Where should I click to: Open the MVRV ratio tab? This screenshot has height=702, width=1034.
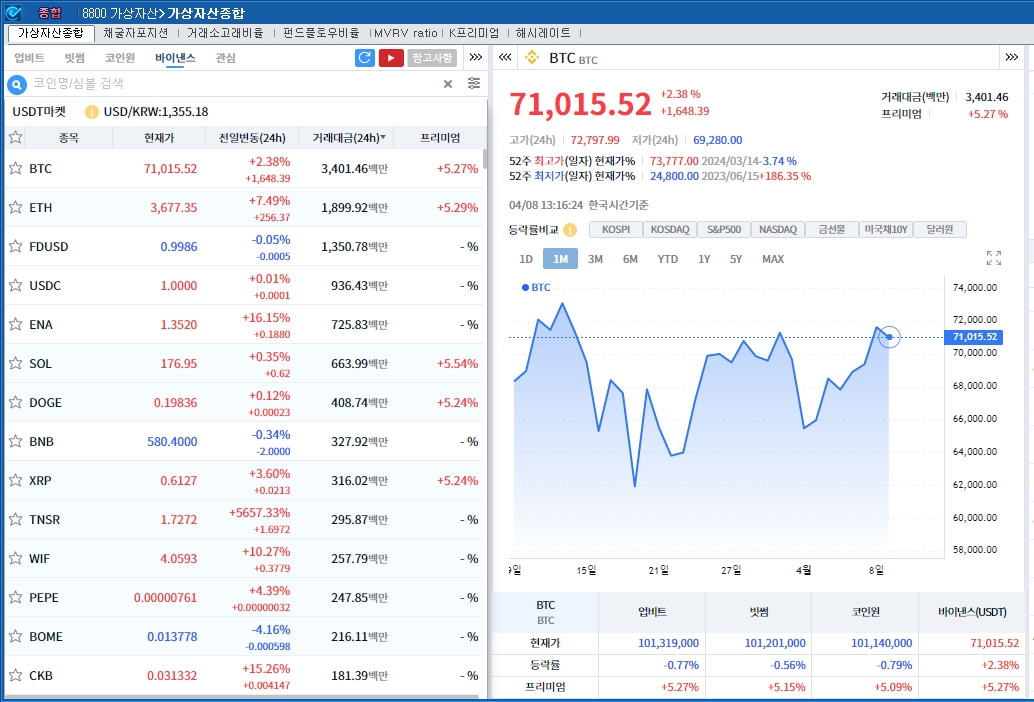[406, 33]
